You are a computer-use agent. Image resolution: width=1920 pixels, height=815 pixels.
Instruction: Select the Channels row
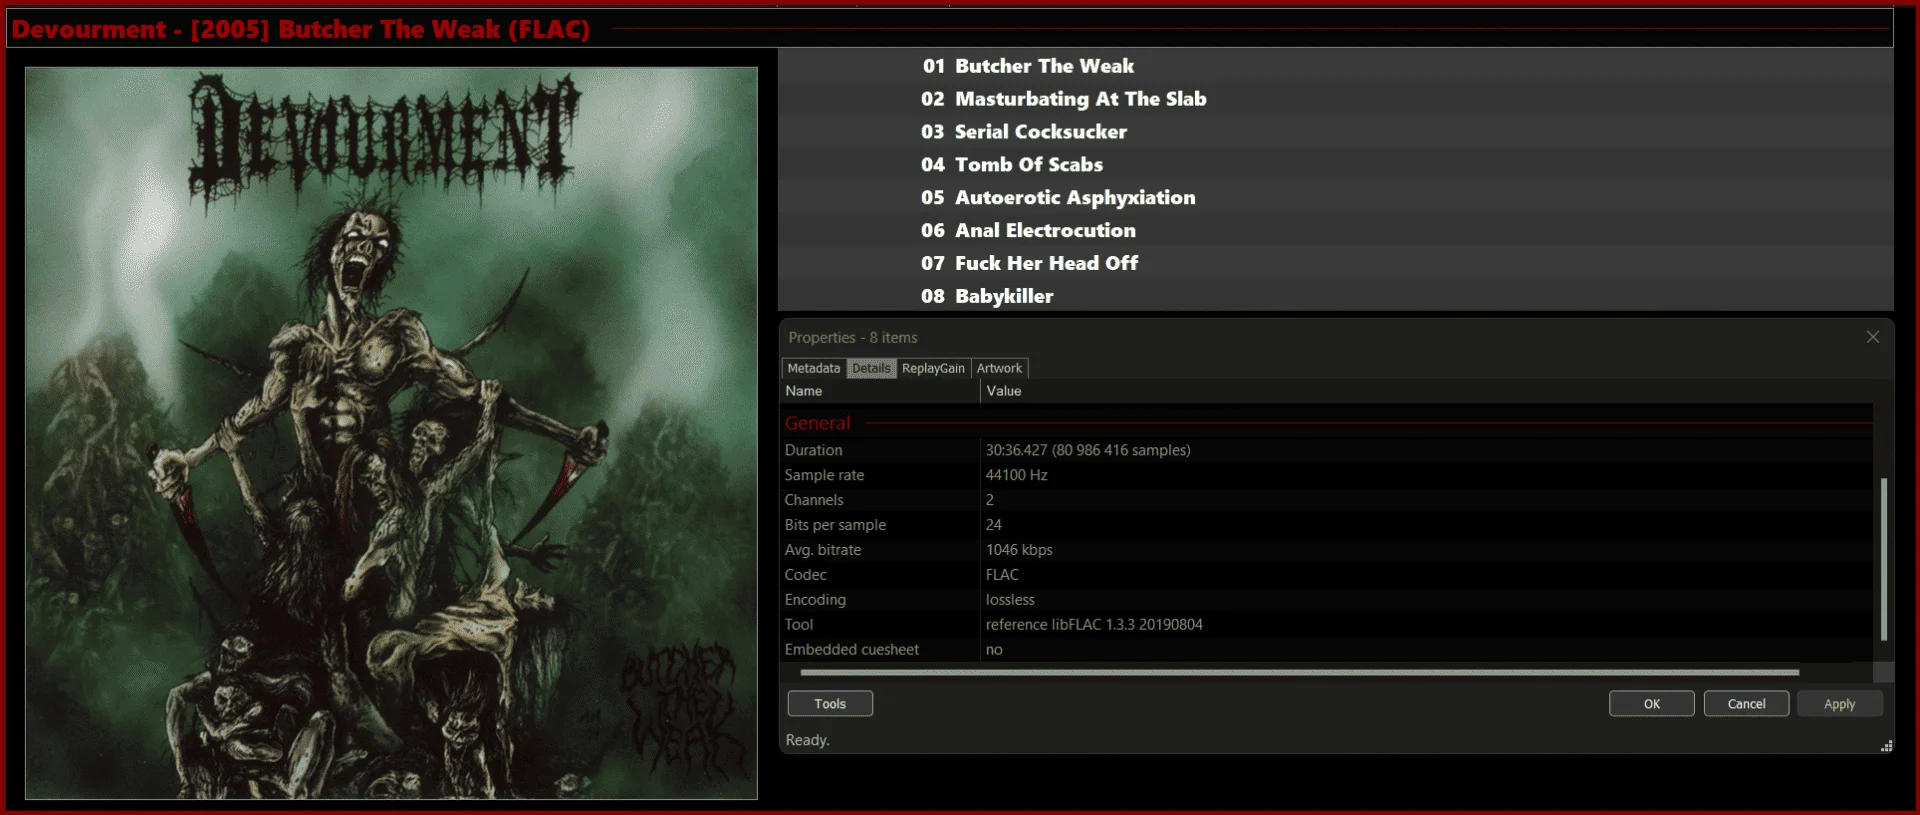(1327, 500)
